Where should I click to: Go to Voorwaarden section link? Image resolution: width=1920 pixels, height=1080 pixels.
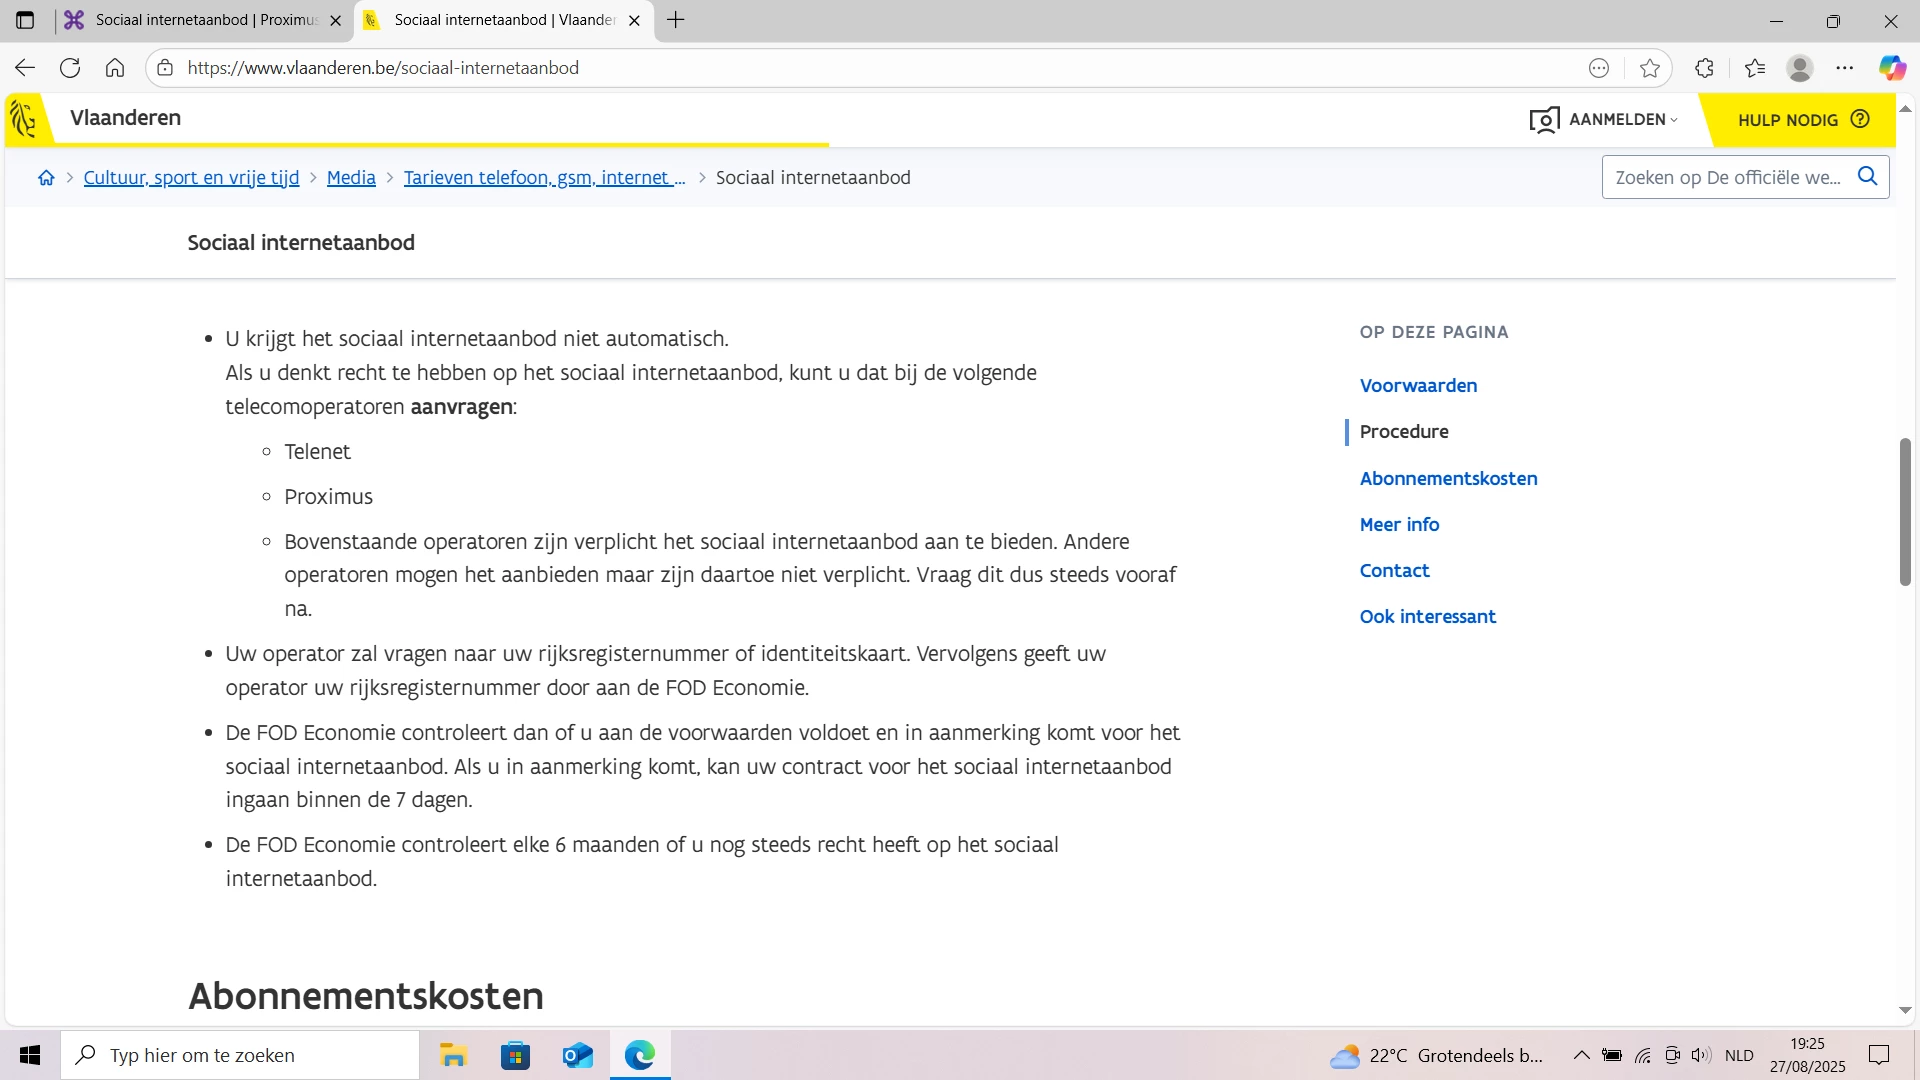(1418, 386)
